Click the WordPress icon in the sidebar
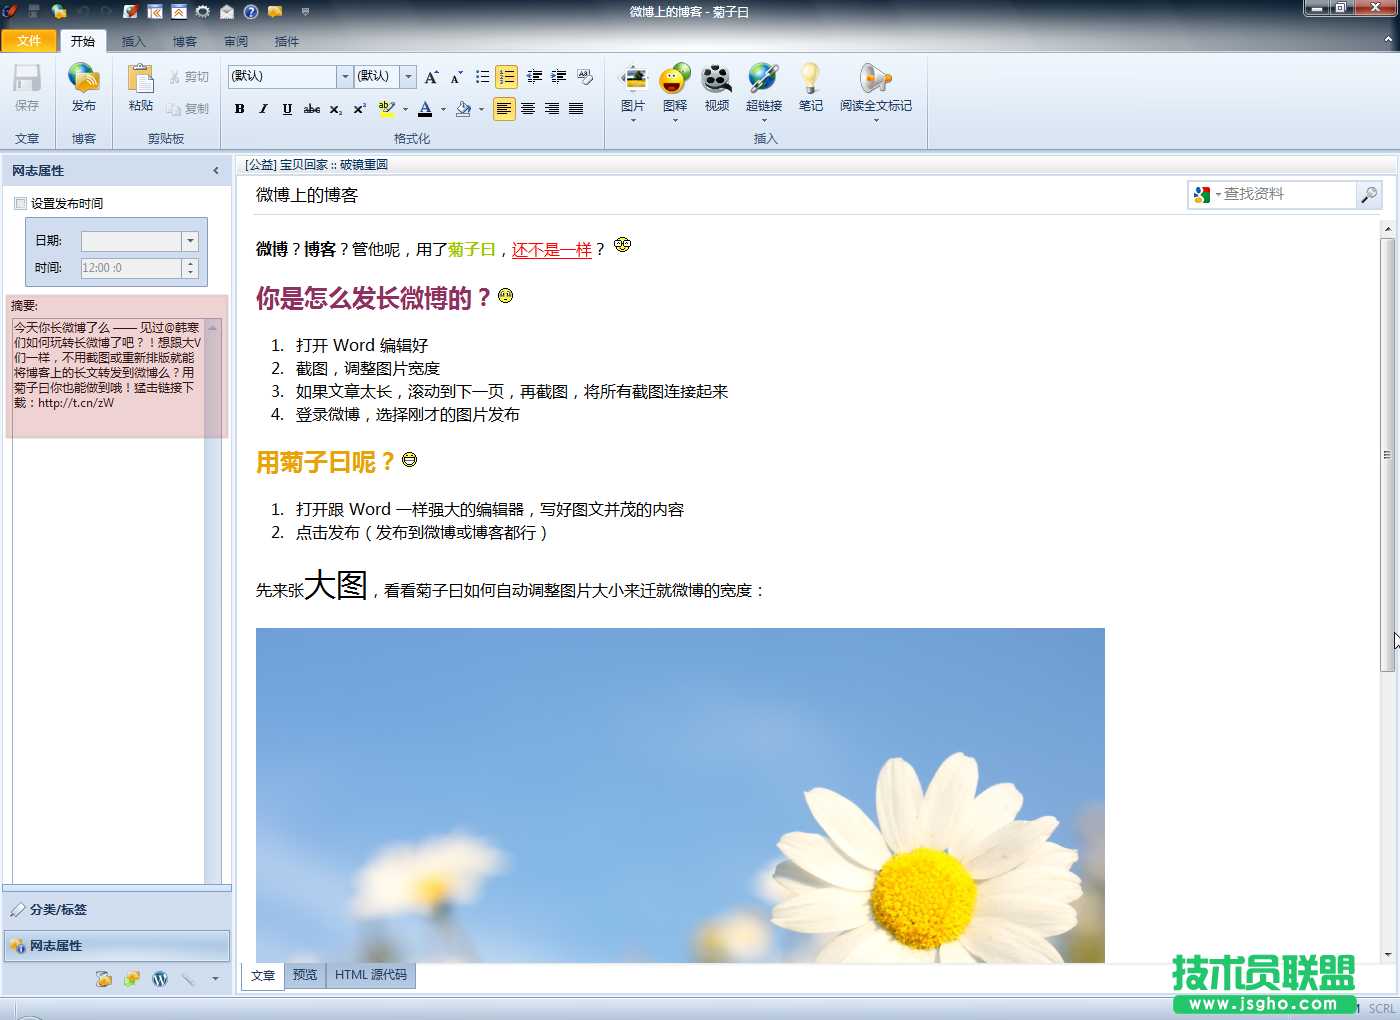Screen dimensions: 1400x1020 pyautogui.click(x=160, y=979)
